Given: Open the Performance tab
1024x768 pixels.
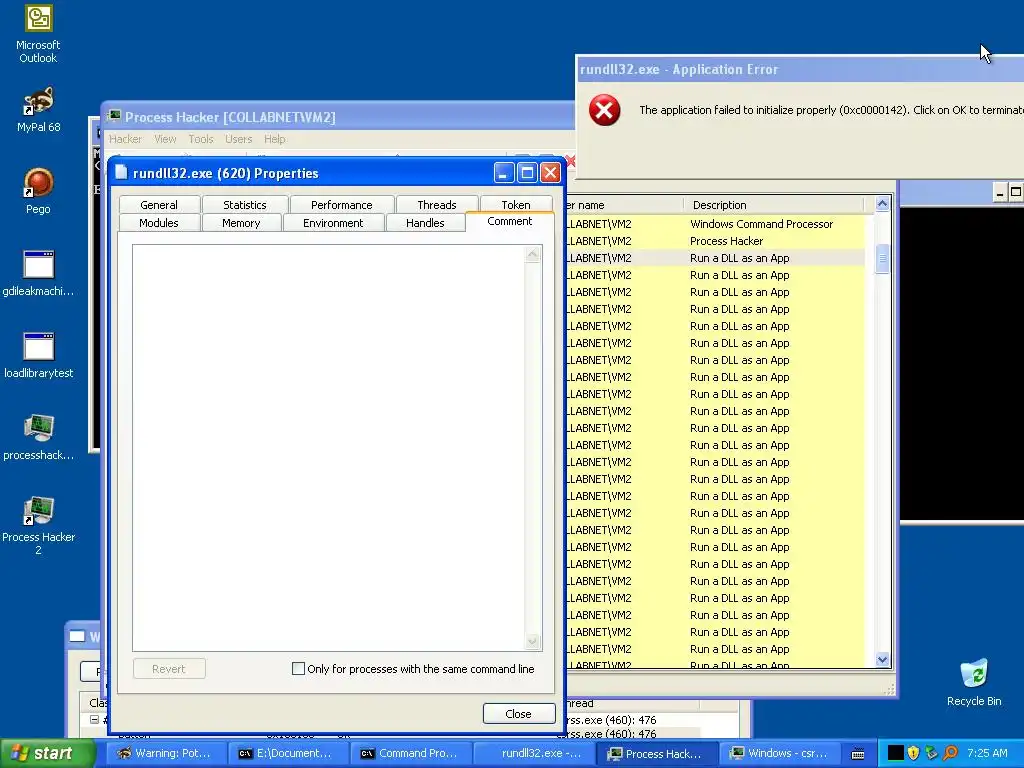Looking at the screenshot, I should pos(342,204).
